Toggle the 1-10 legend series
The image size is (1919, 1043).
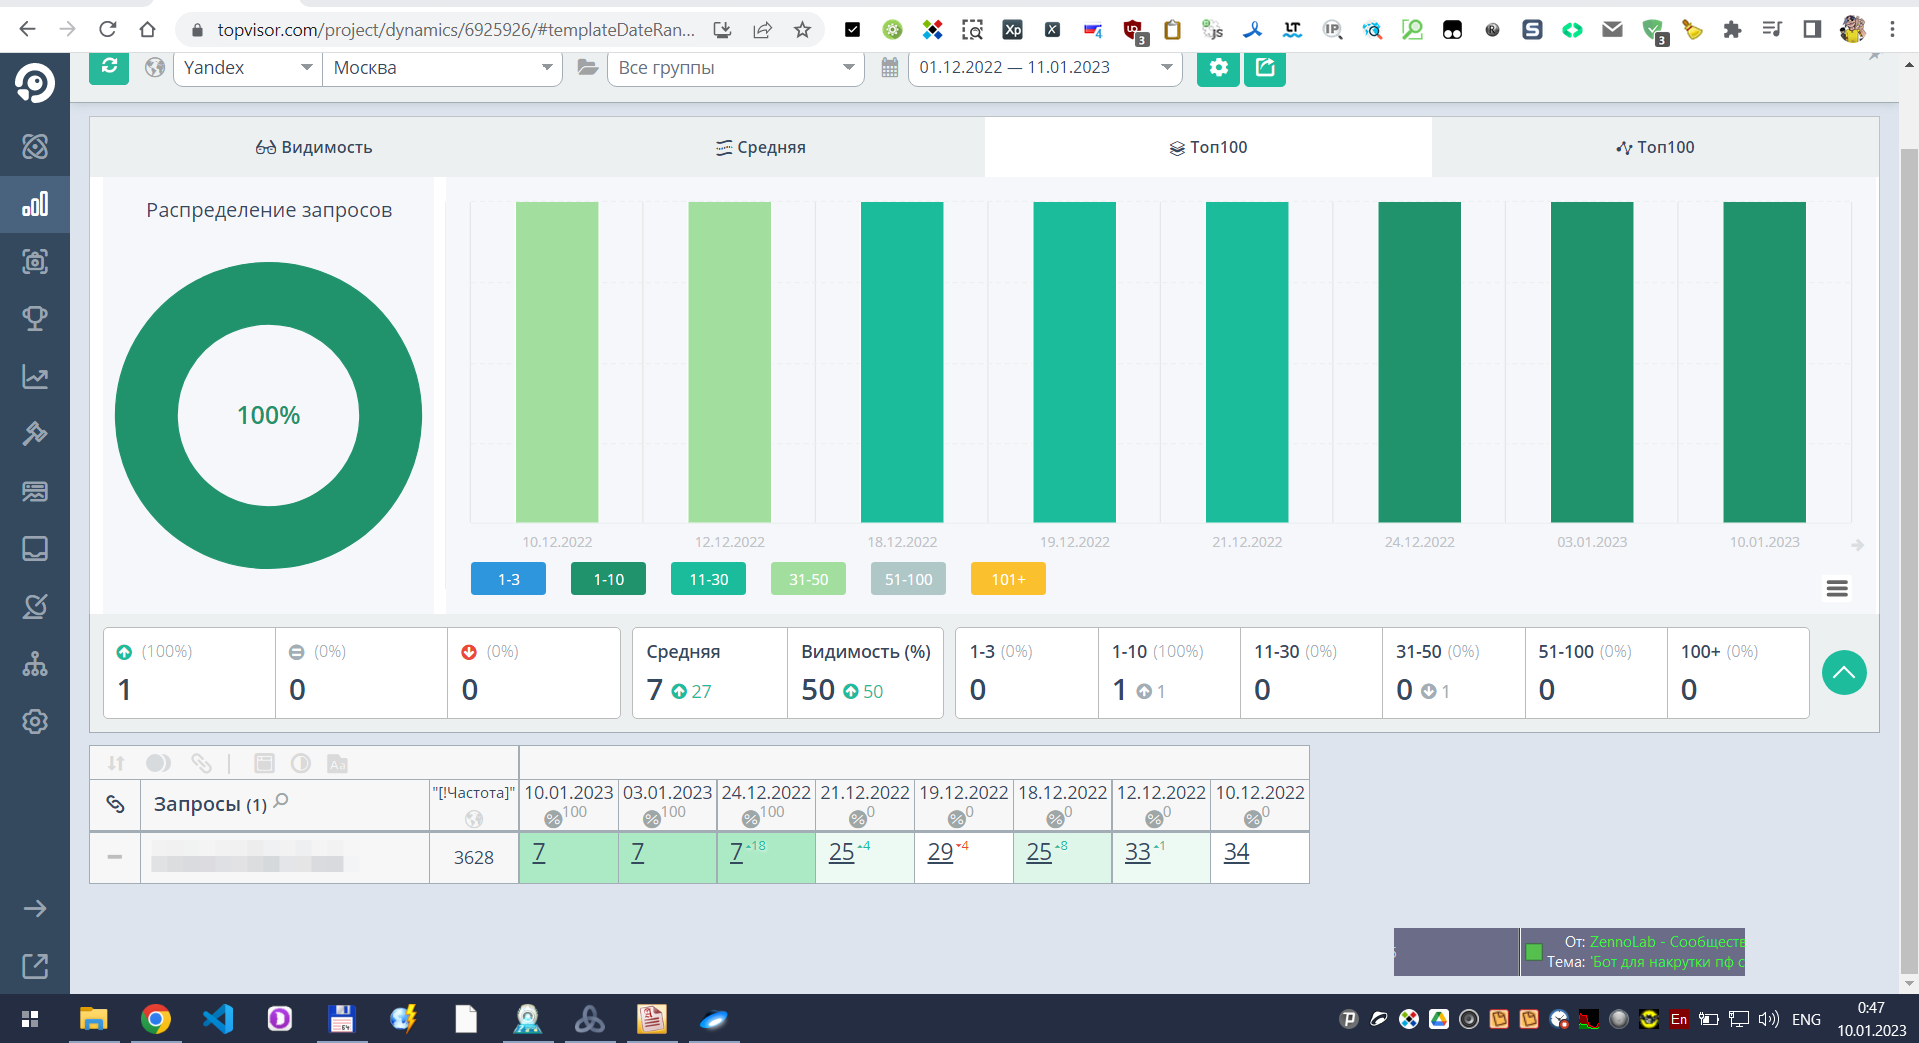(x=608, y=579)
